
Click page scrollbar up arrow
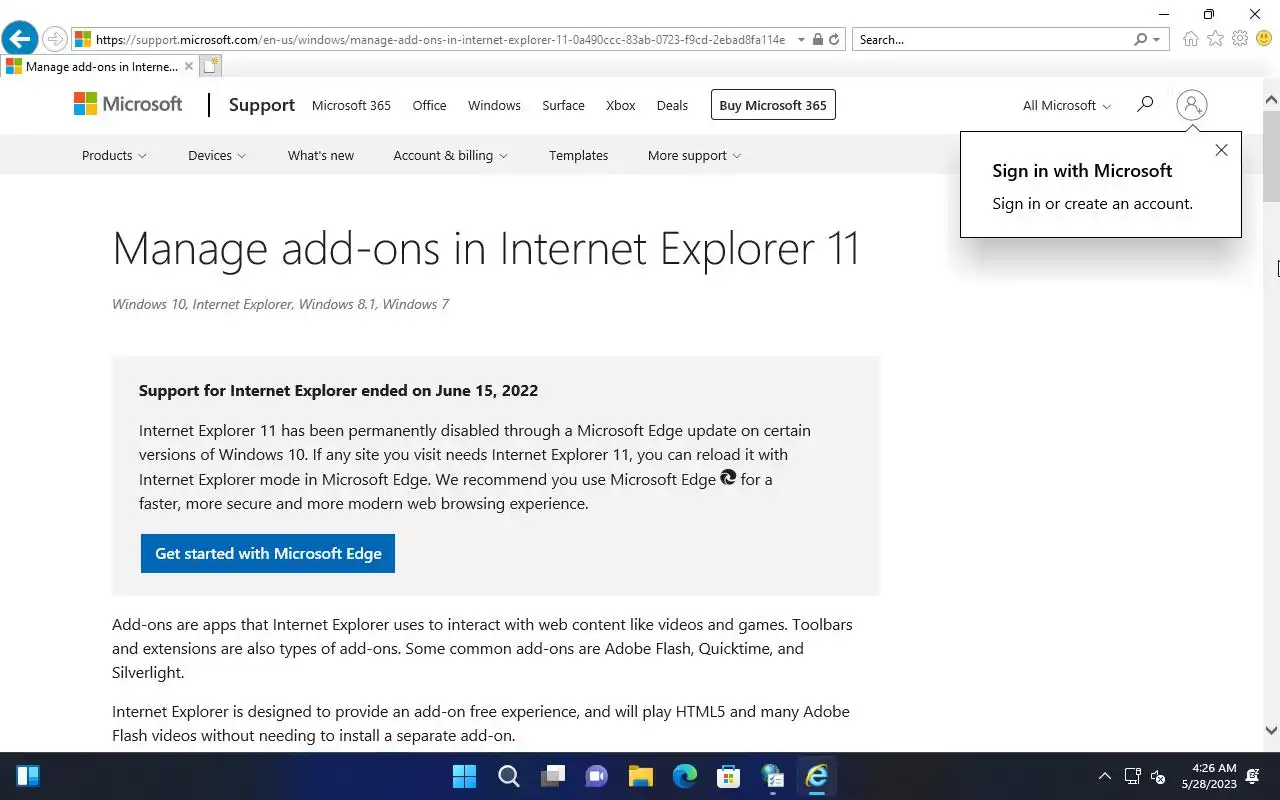pyautogui.click(x=1272, y=100)
